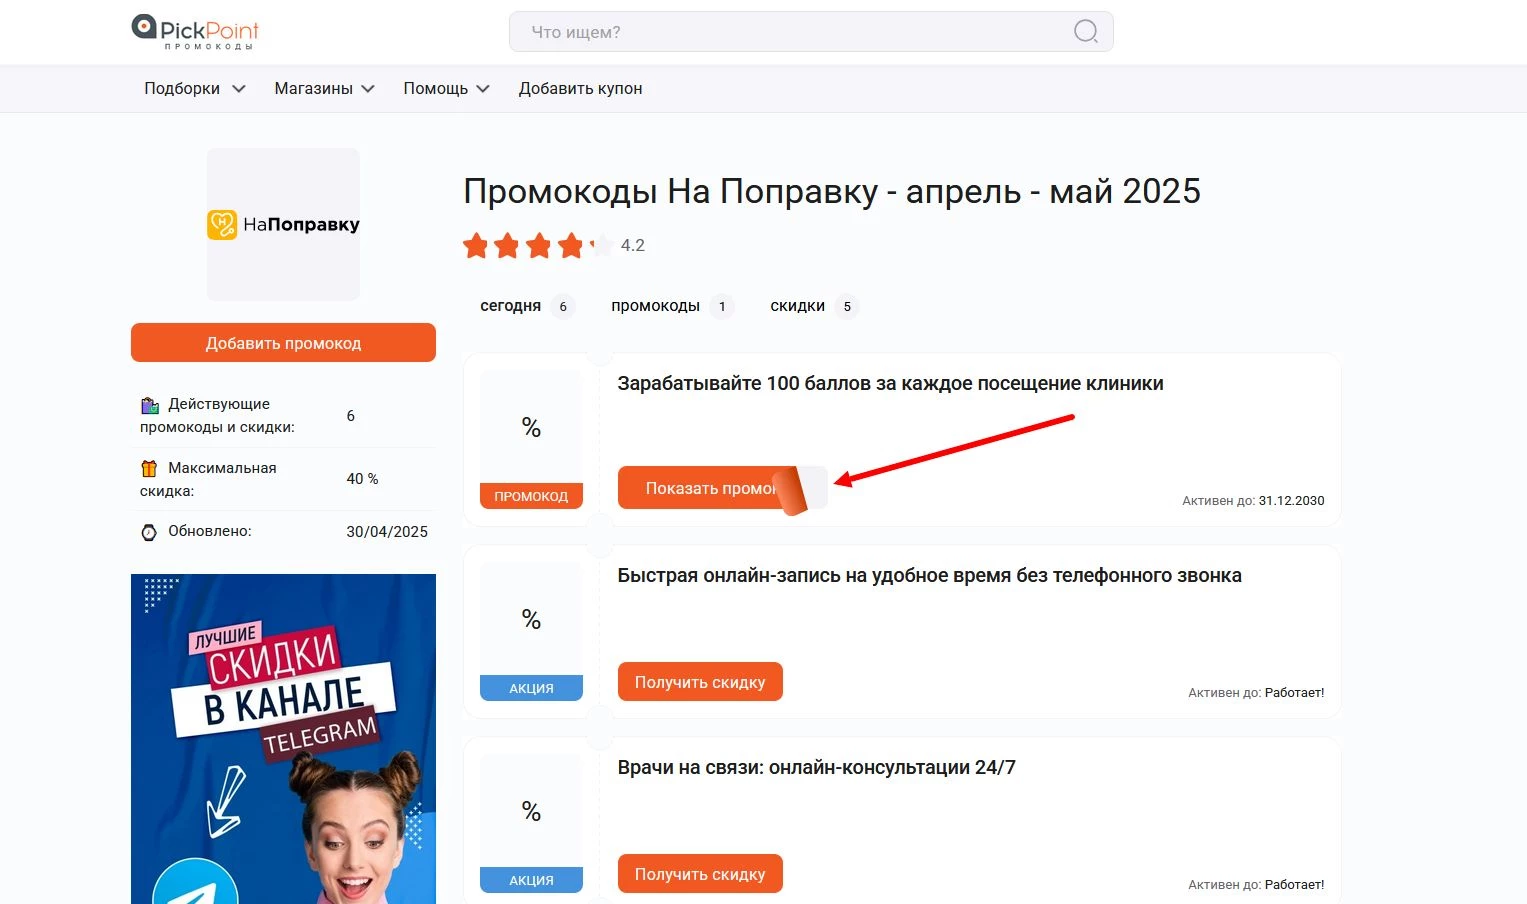Open Быстрая онлайн-запись offer title

(x=929, y=575)
